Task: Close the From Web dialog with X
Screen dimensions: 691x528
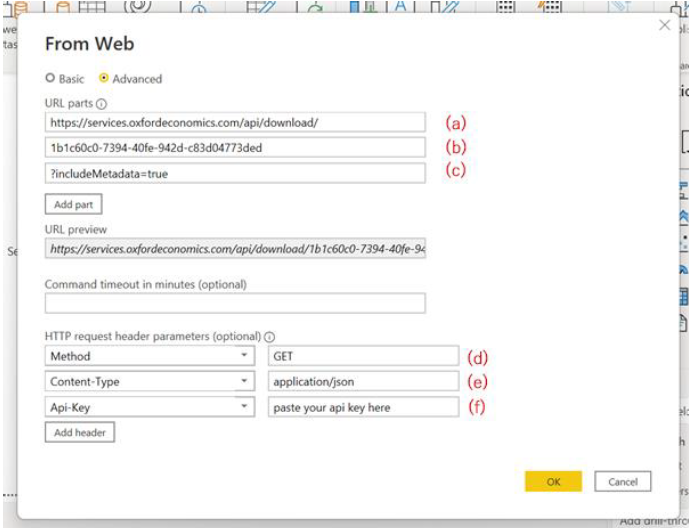Action: point(664,26)
